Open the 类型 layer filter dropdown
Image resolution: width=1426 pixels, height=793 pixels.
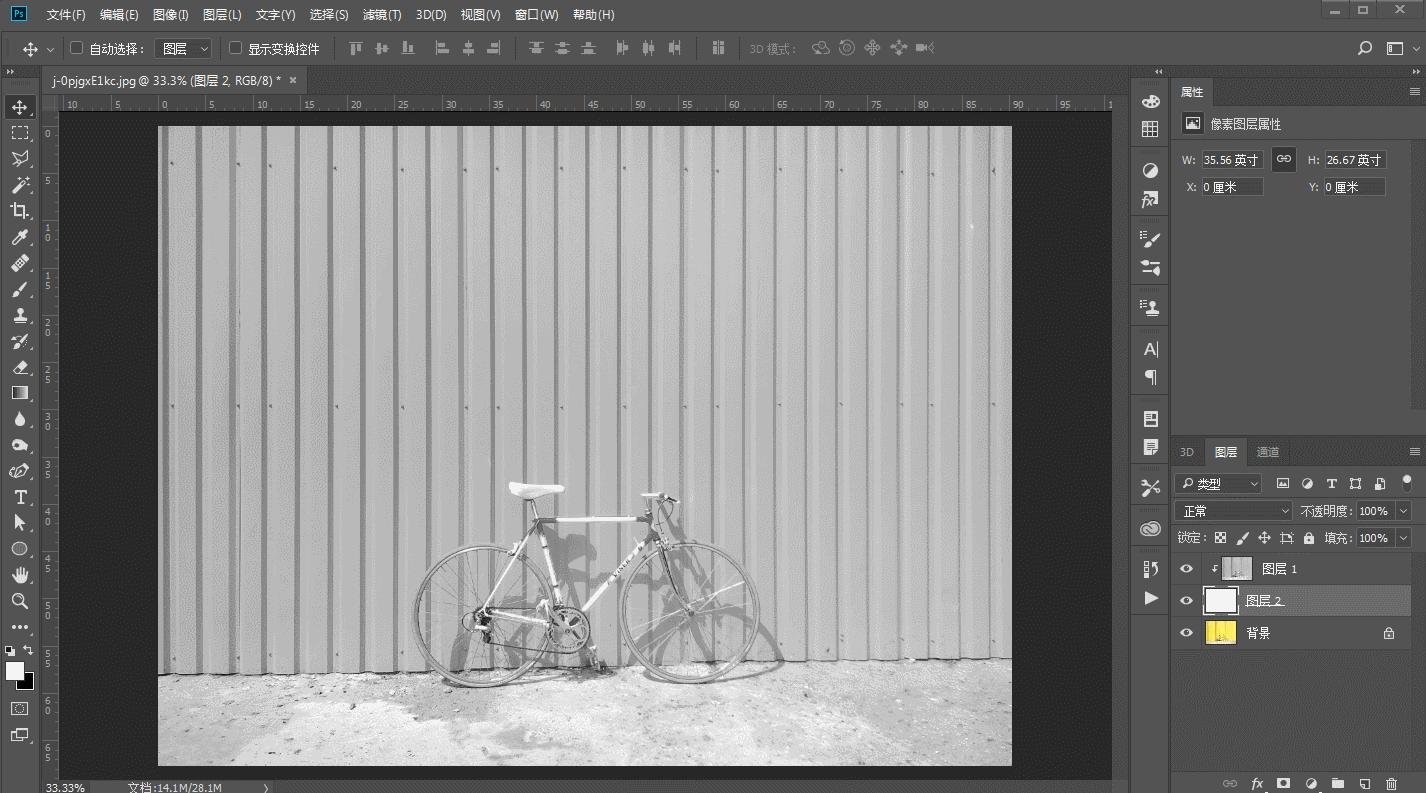(1218, 484)
